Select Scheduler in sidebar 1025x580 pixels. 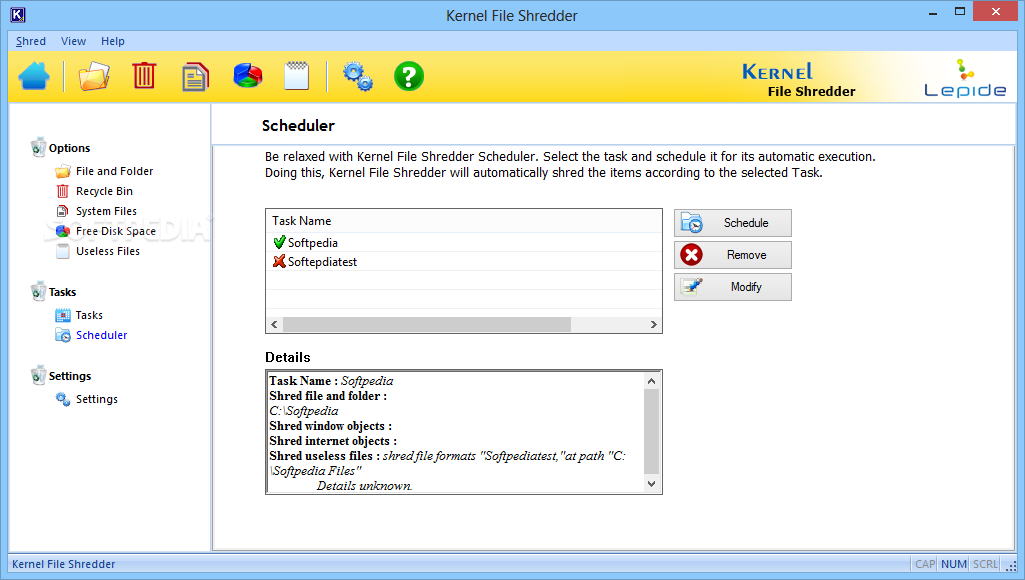(x=101, y=335)
